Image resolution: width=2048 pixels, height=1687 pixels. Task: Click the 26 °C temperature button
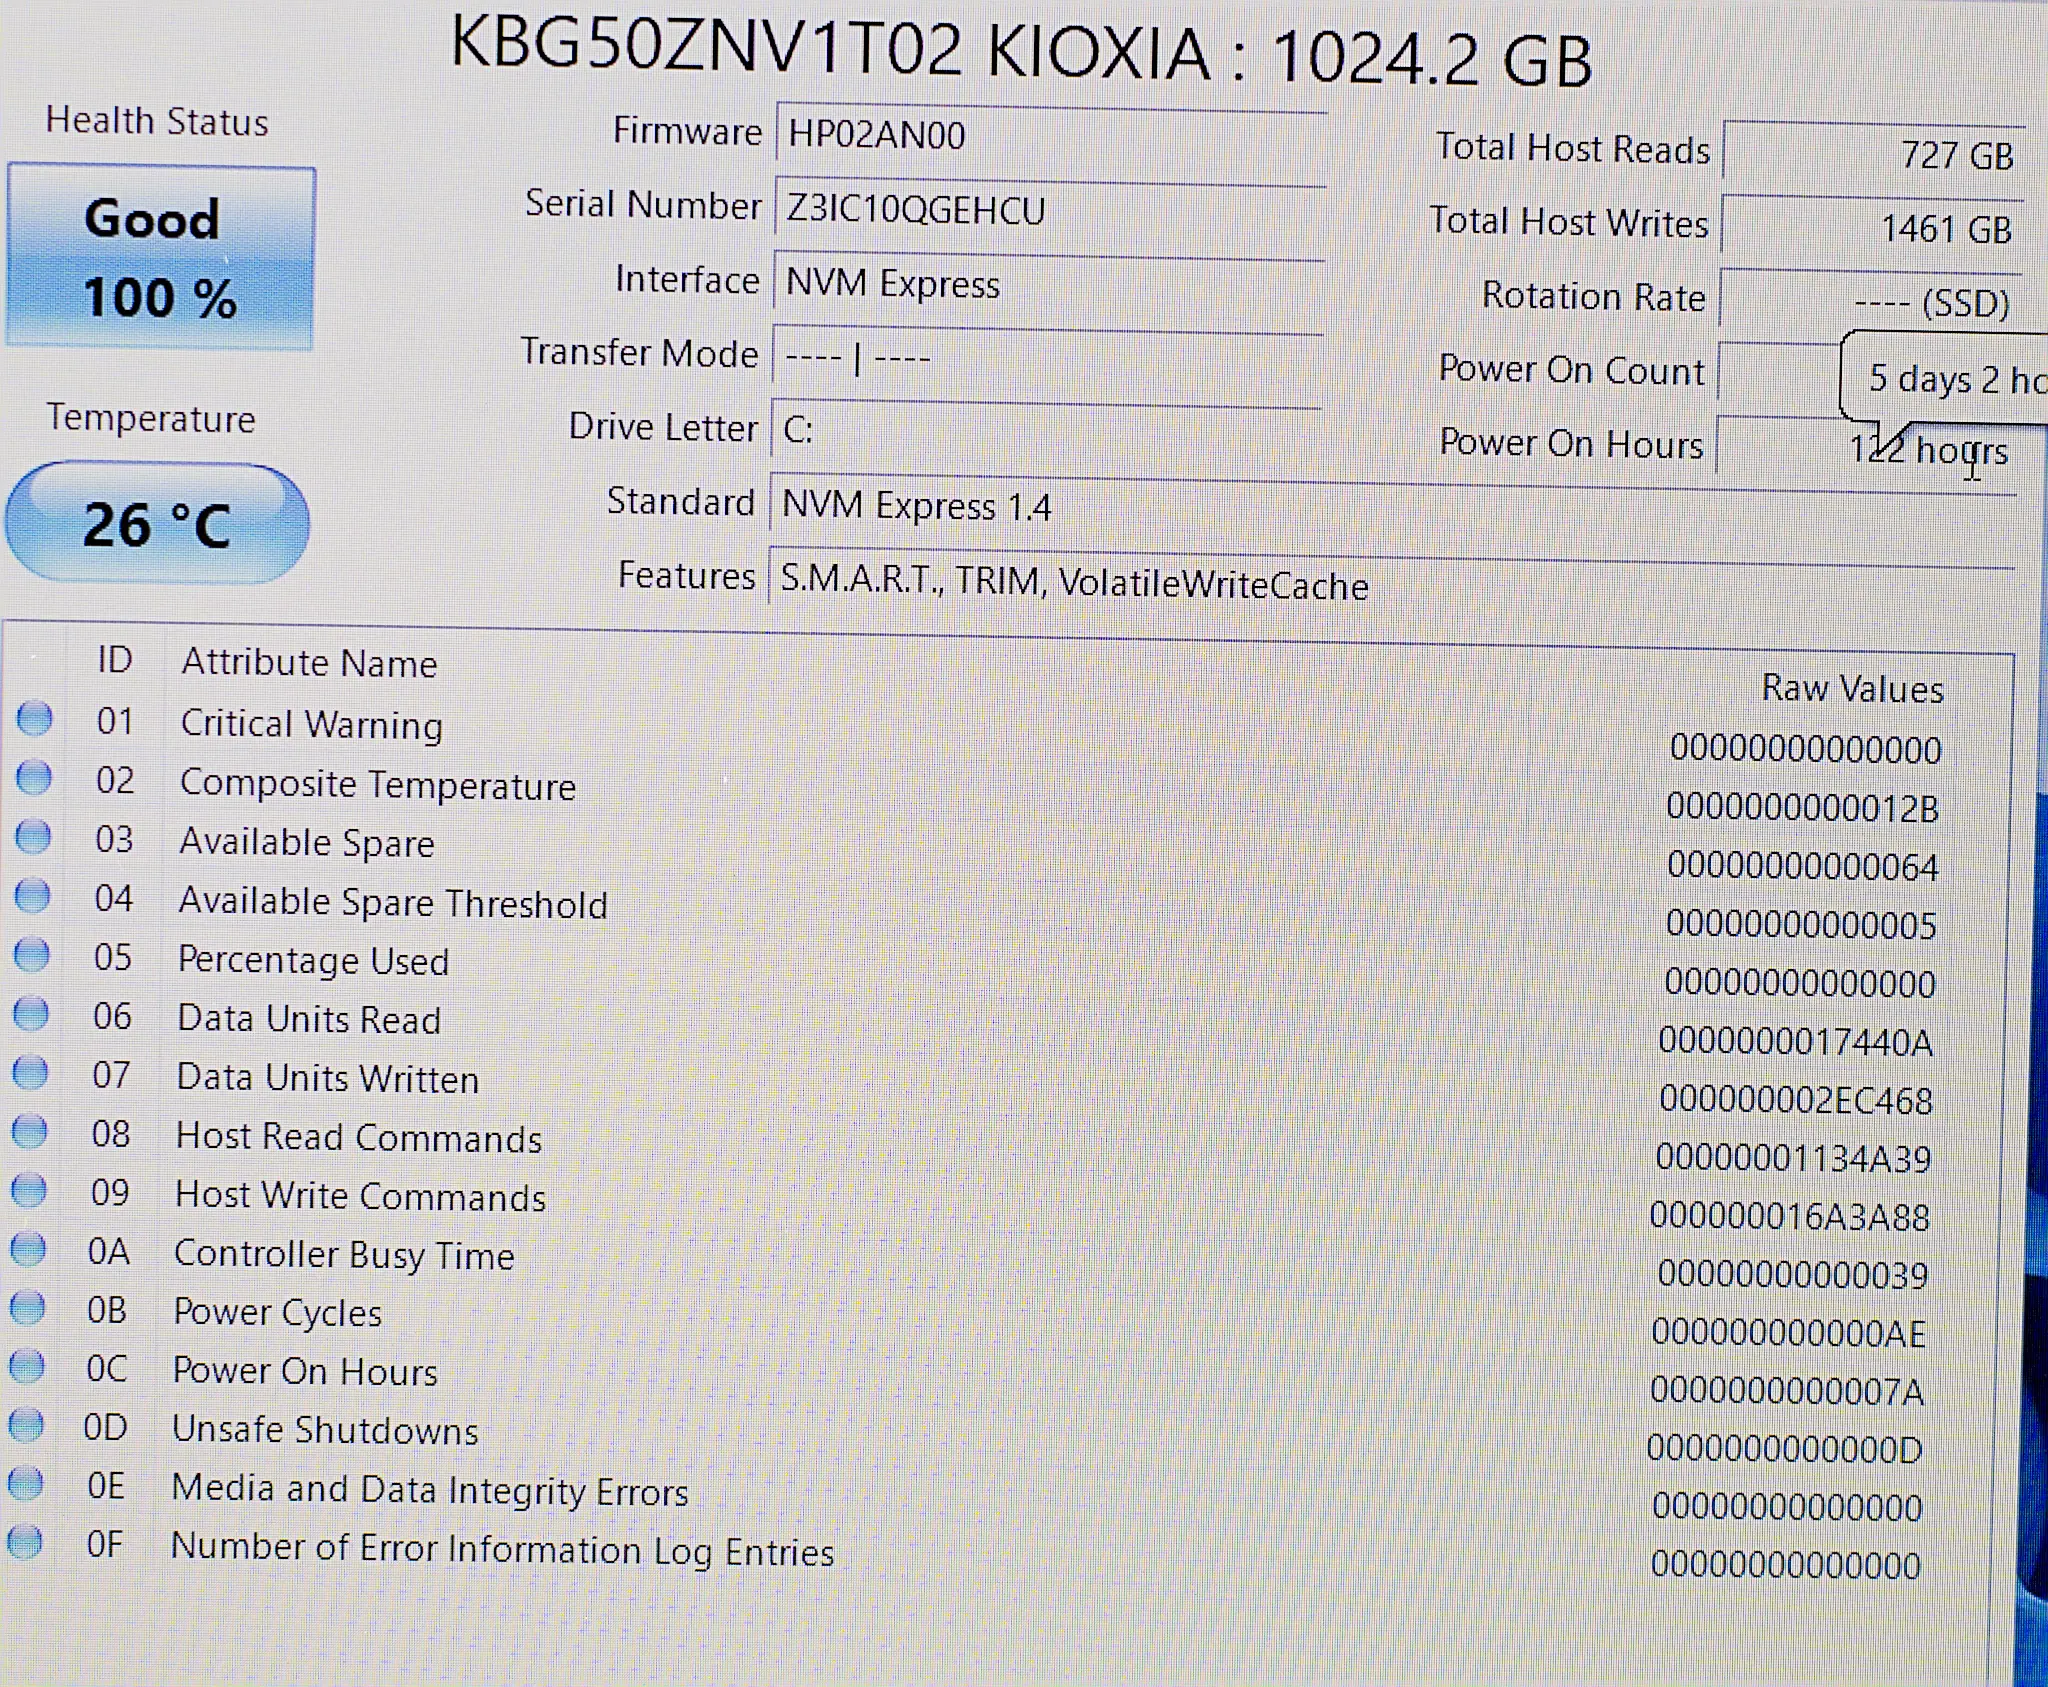click(x=158, y=523)
